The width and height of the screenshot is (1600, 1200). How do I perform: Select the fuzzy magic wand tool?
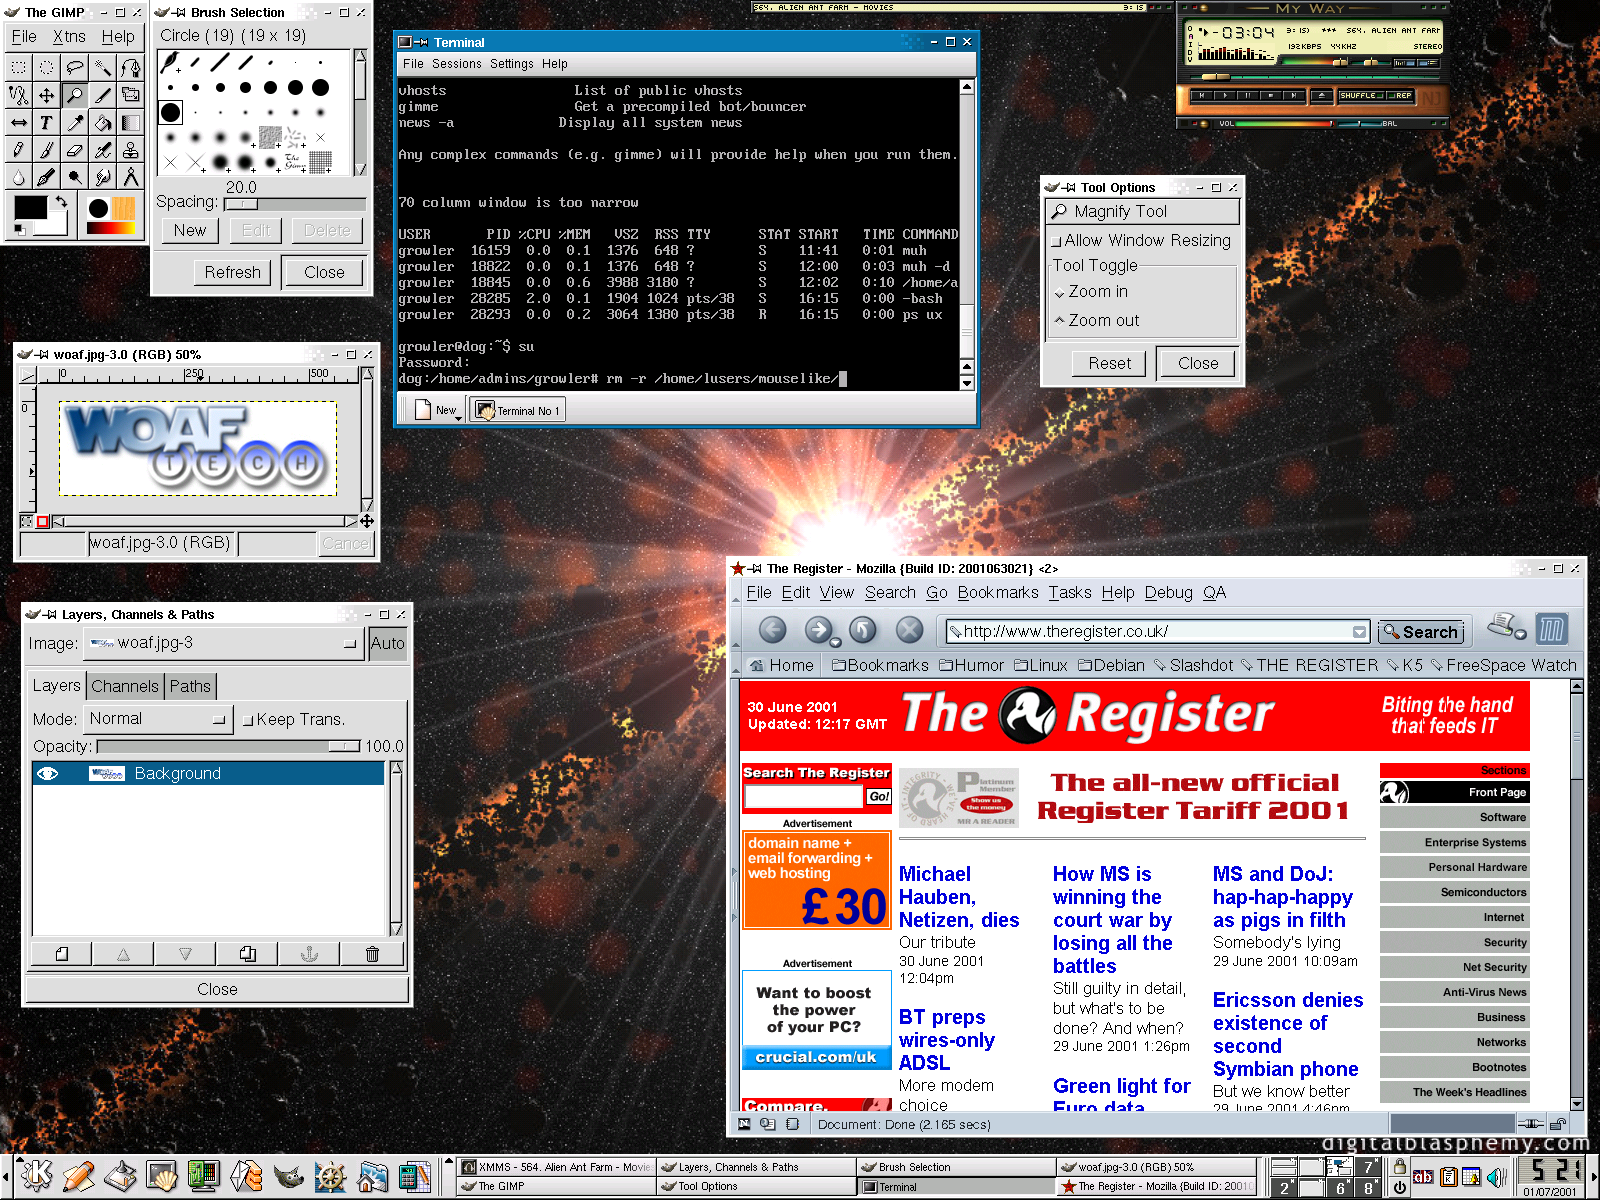102,68
